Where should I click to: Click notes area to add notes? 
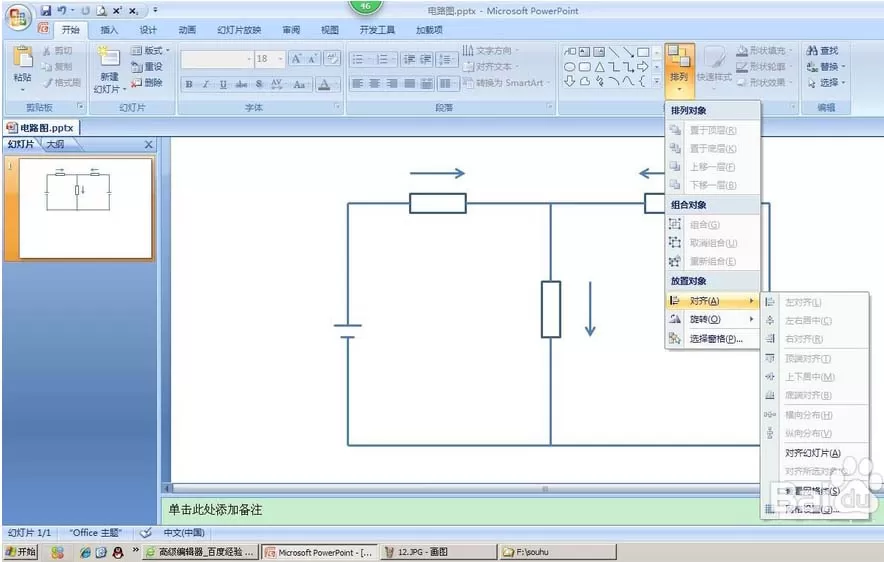(x=462, y=510)
